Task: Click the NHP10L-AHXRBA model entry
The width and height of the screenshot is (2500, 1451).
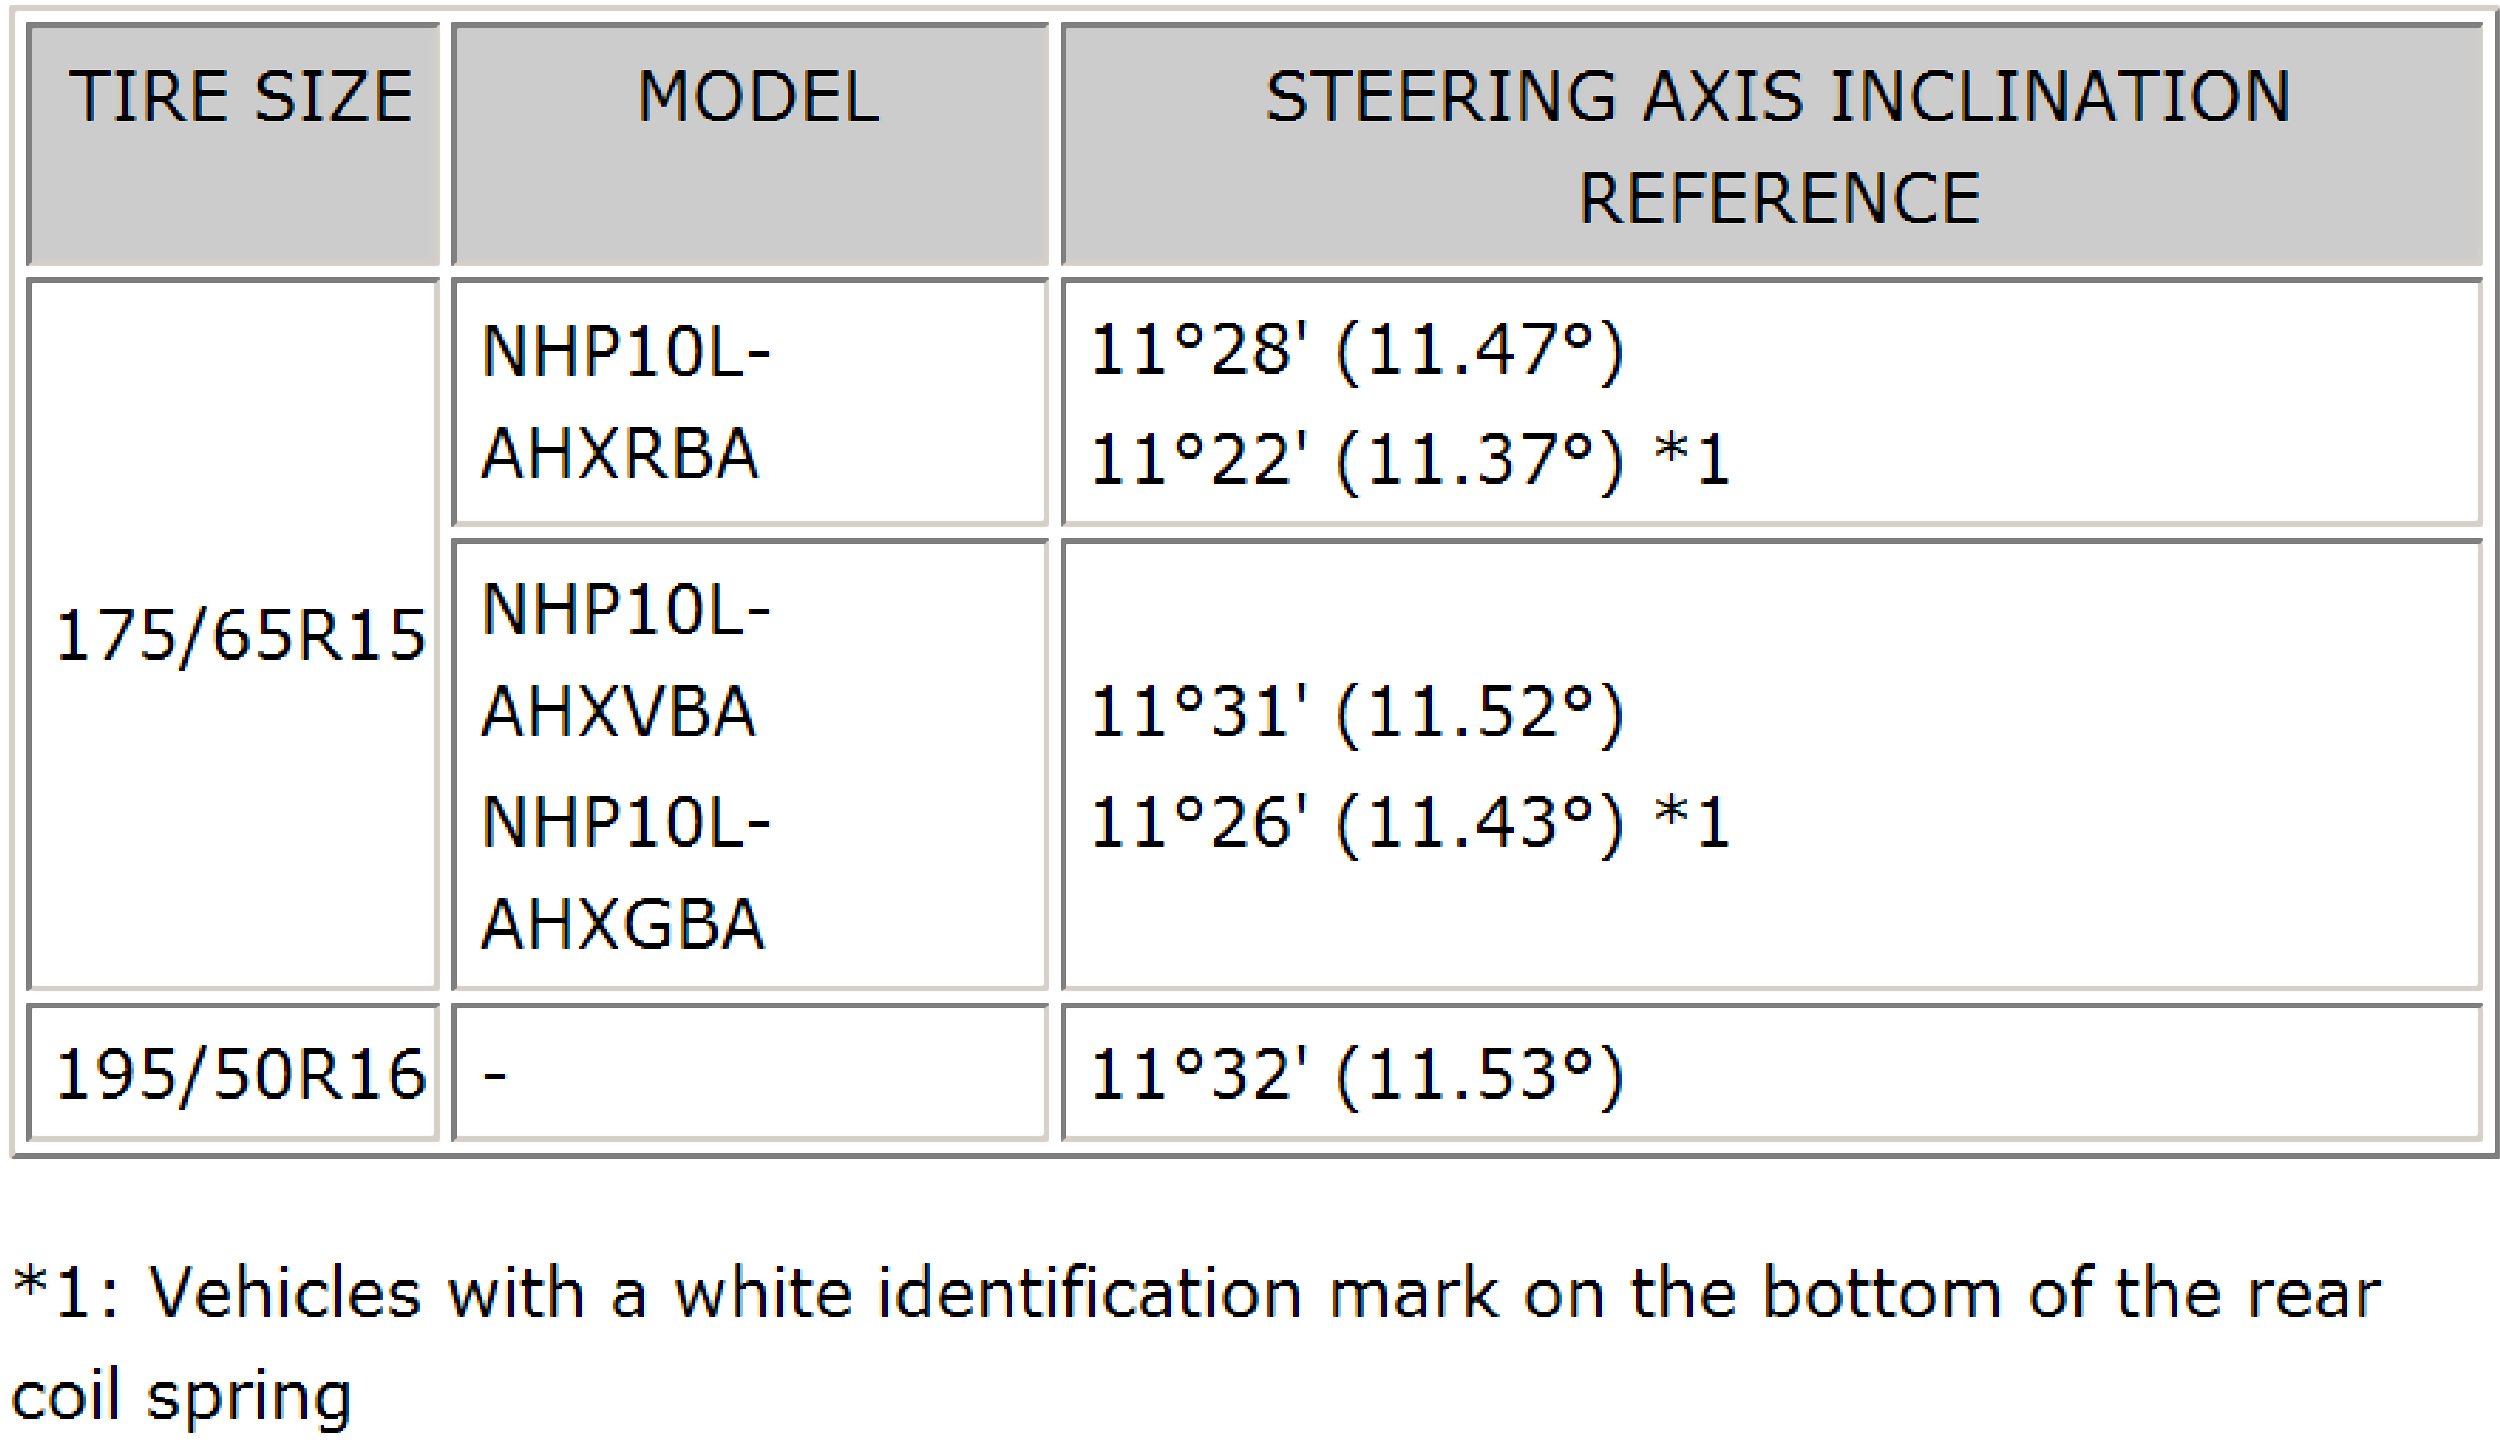Action: [x=625, y=402]
